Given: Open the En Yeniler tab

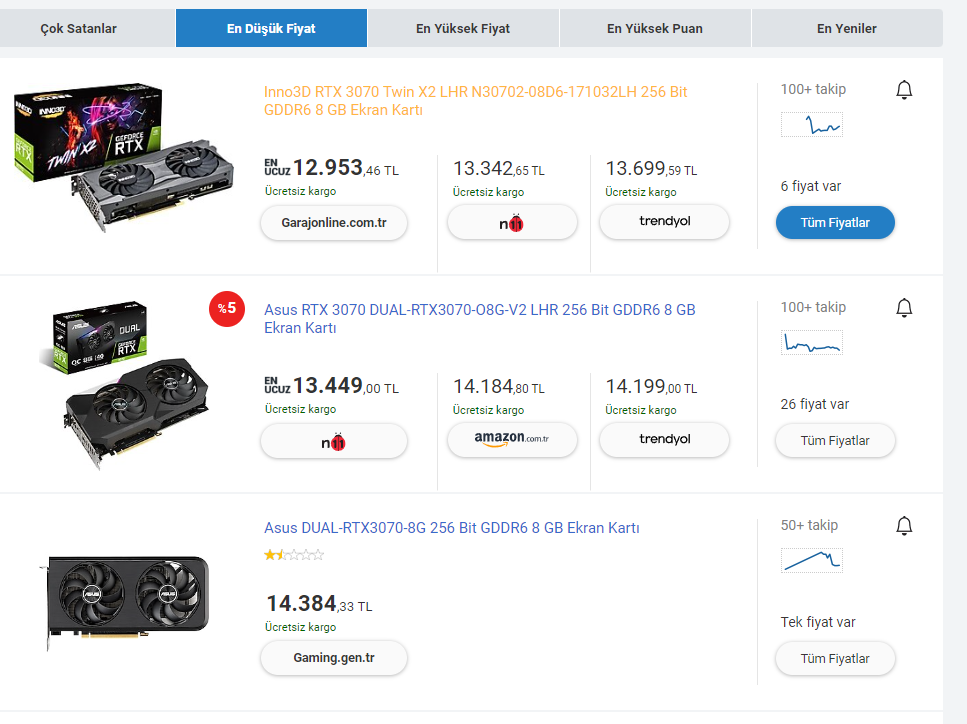Looking at the screenshot, I should pos(846,29).
